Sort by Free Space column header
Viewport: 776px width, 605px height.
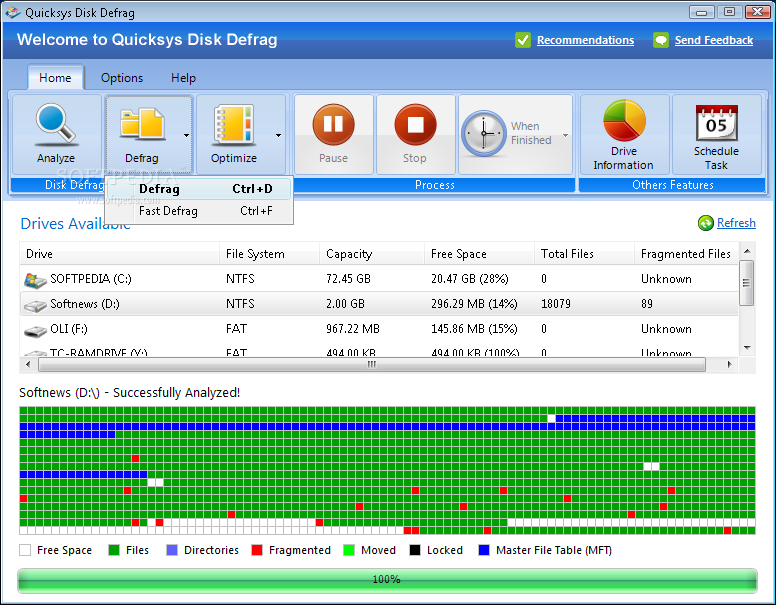coord(480,253)
